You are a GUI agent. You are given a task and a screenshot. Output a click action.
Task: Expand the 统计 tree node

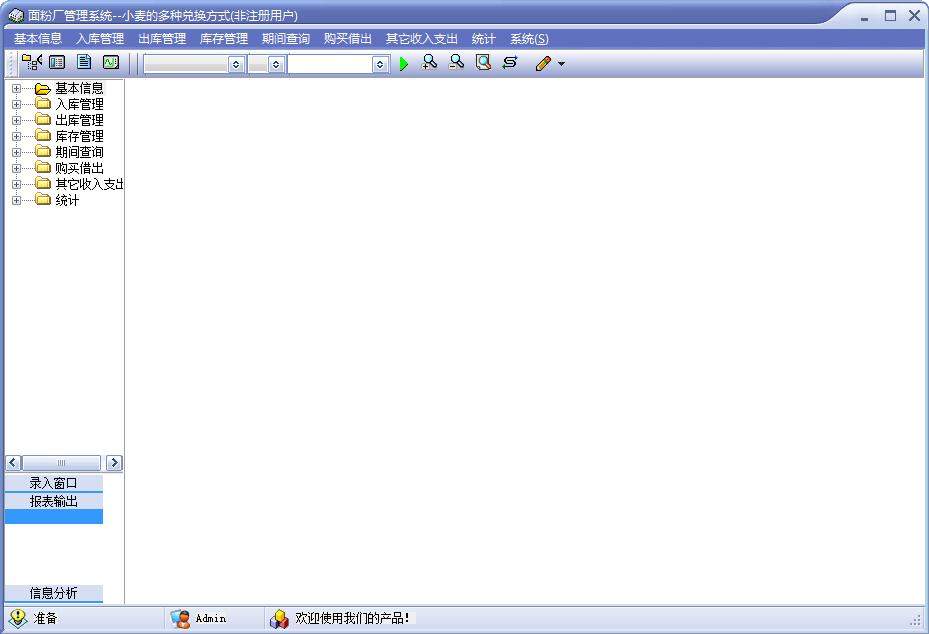click(x=16, y=200)
